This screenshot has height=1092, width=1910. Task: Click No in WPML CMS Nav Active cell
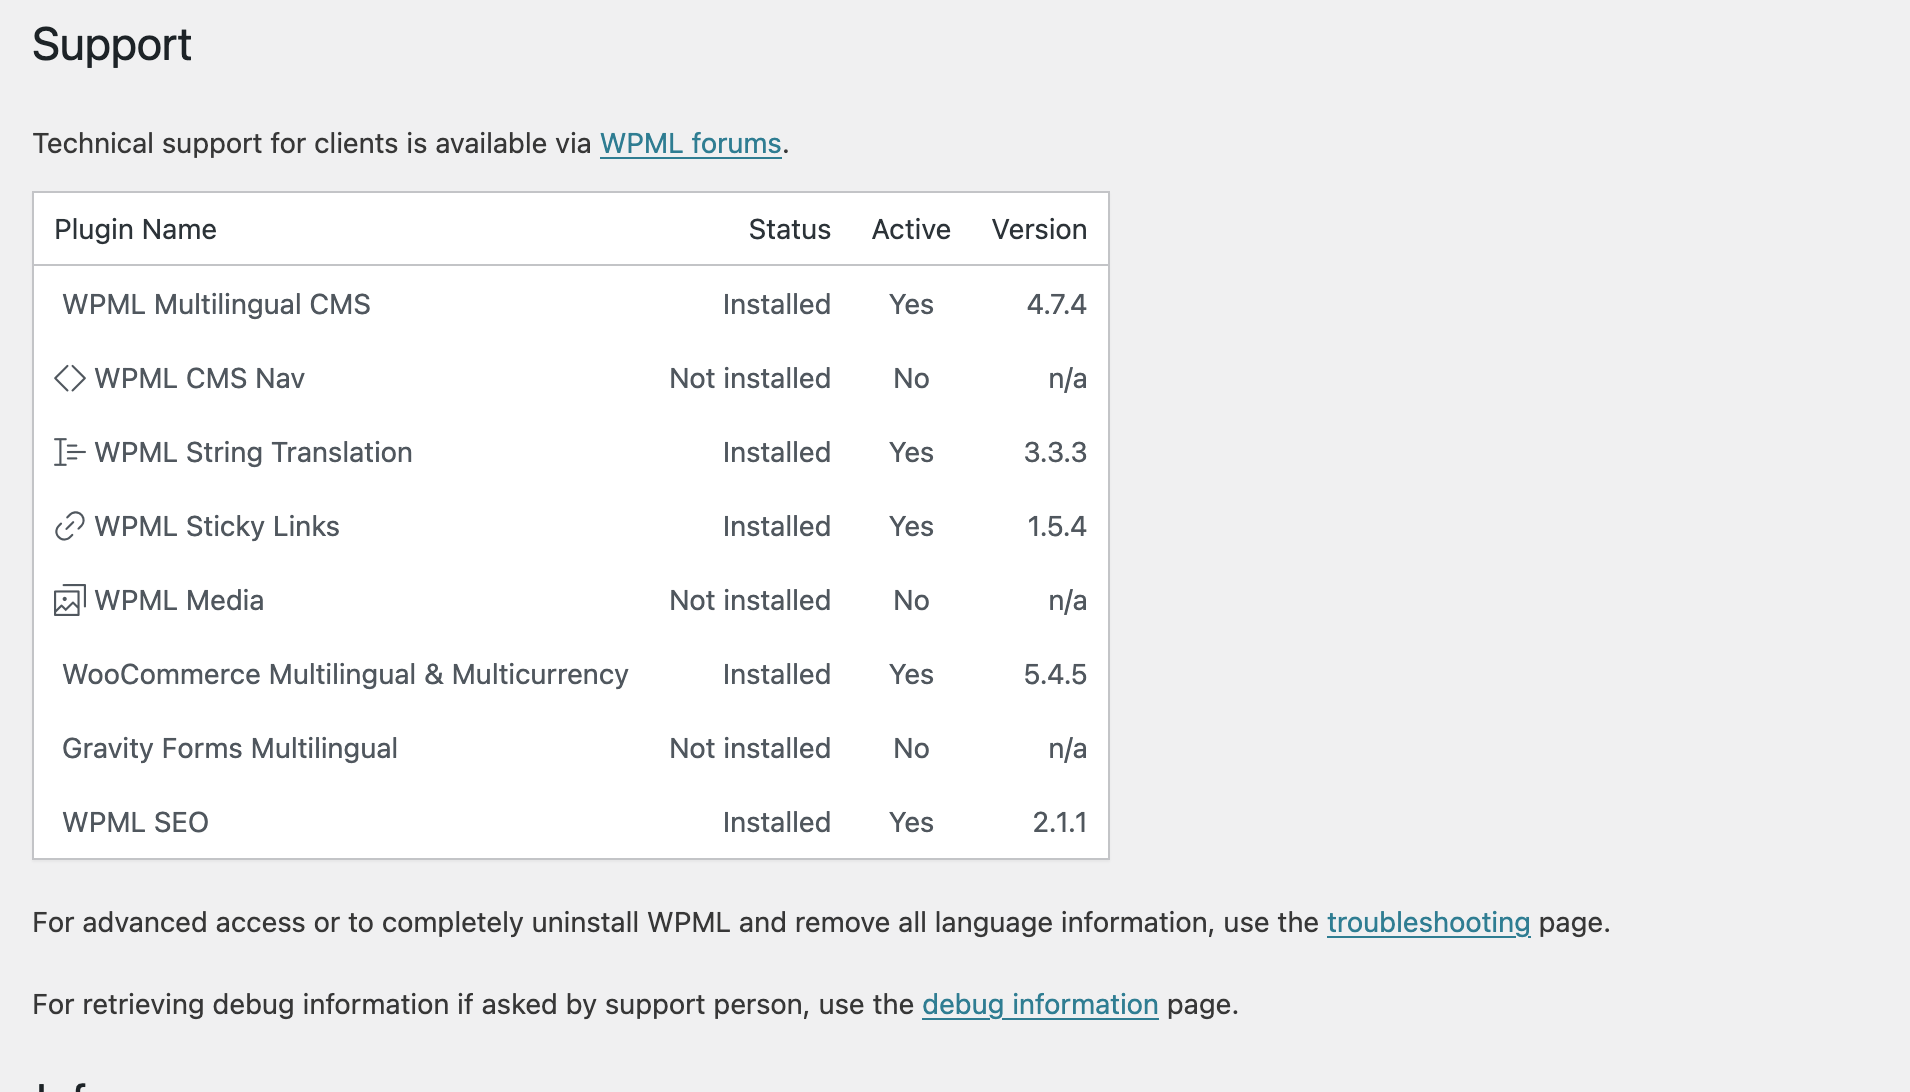click(911, 378)
